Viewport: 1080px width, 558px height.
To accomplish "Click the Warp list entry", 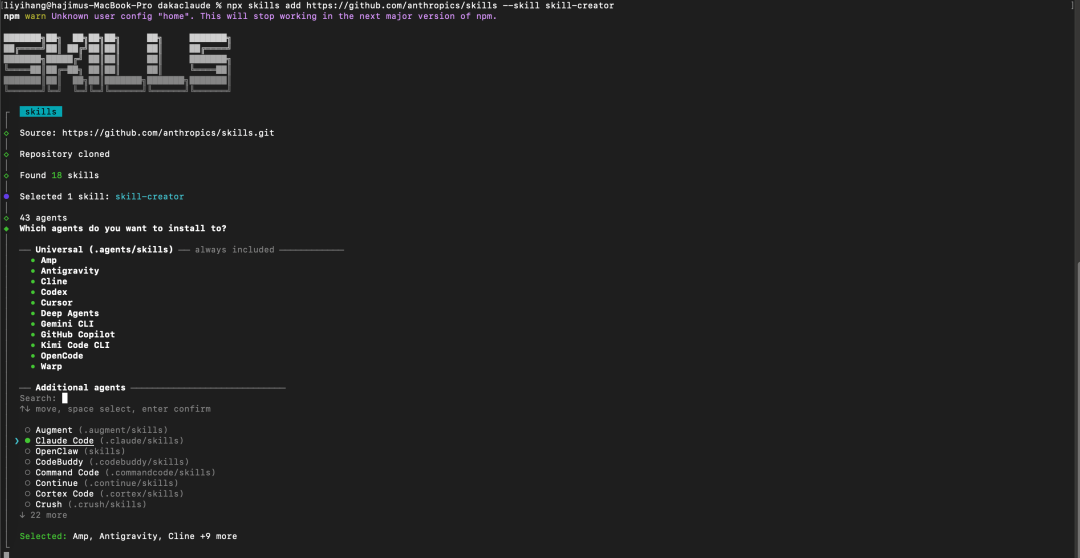I will click(x=51, y=366).
